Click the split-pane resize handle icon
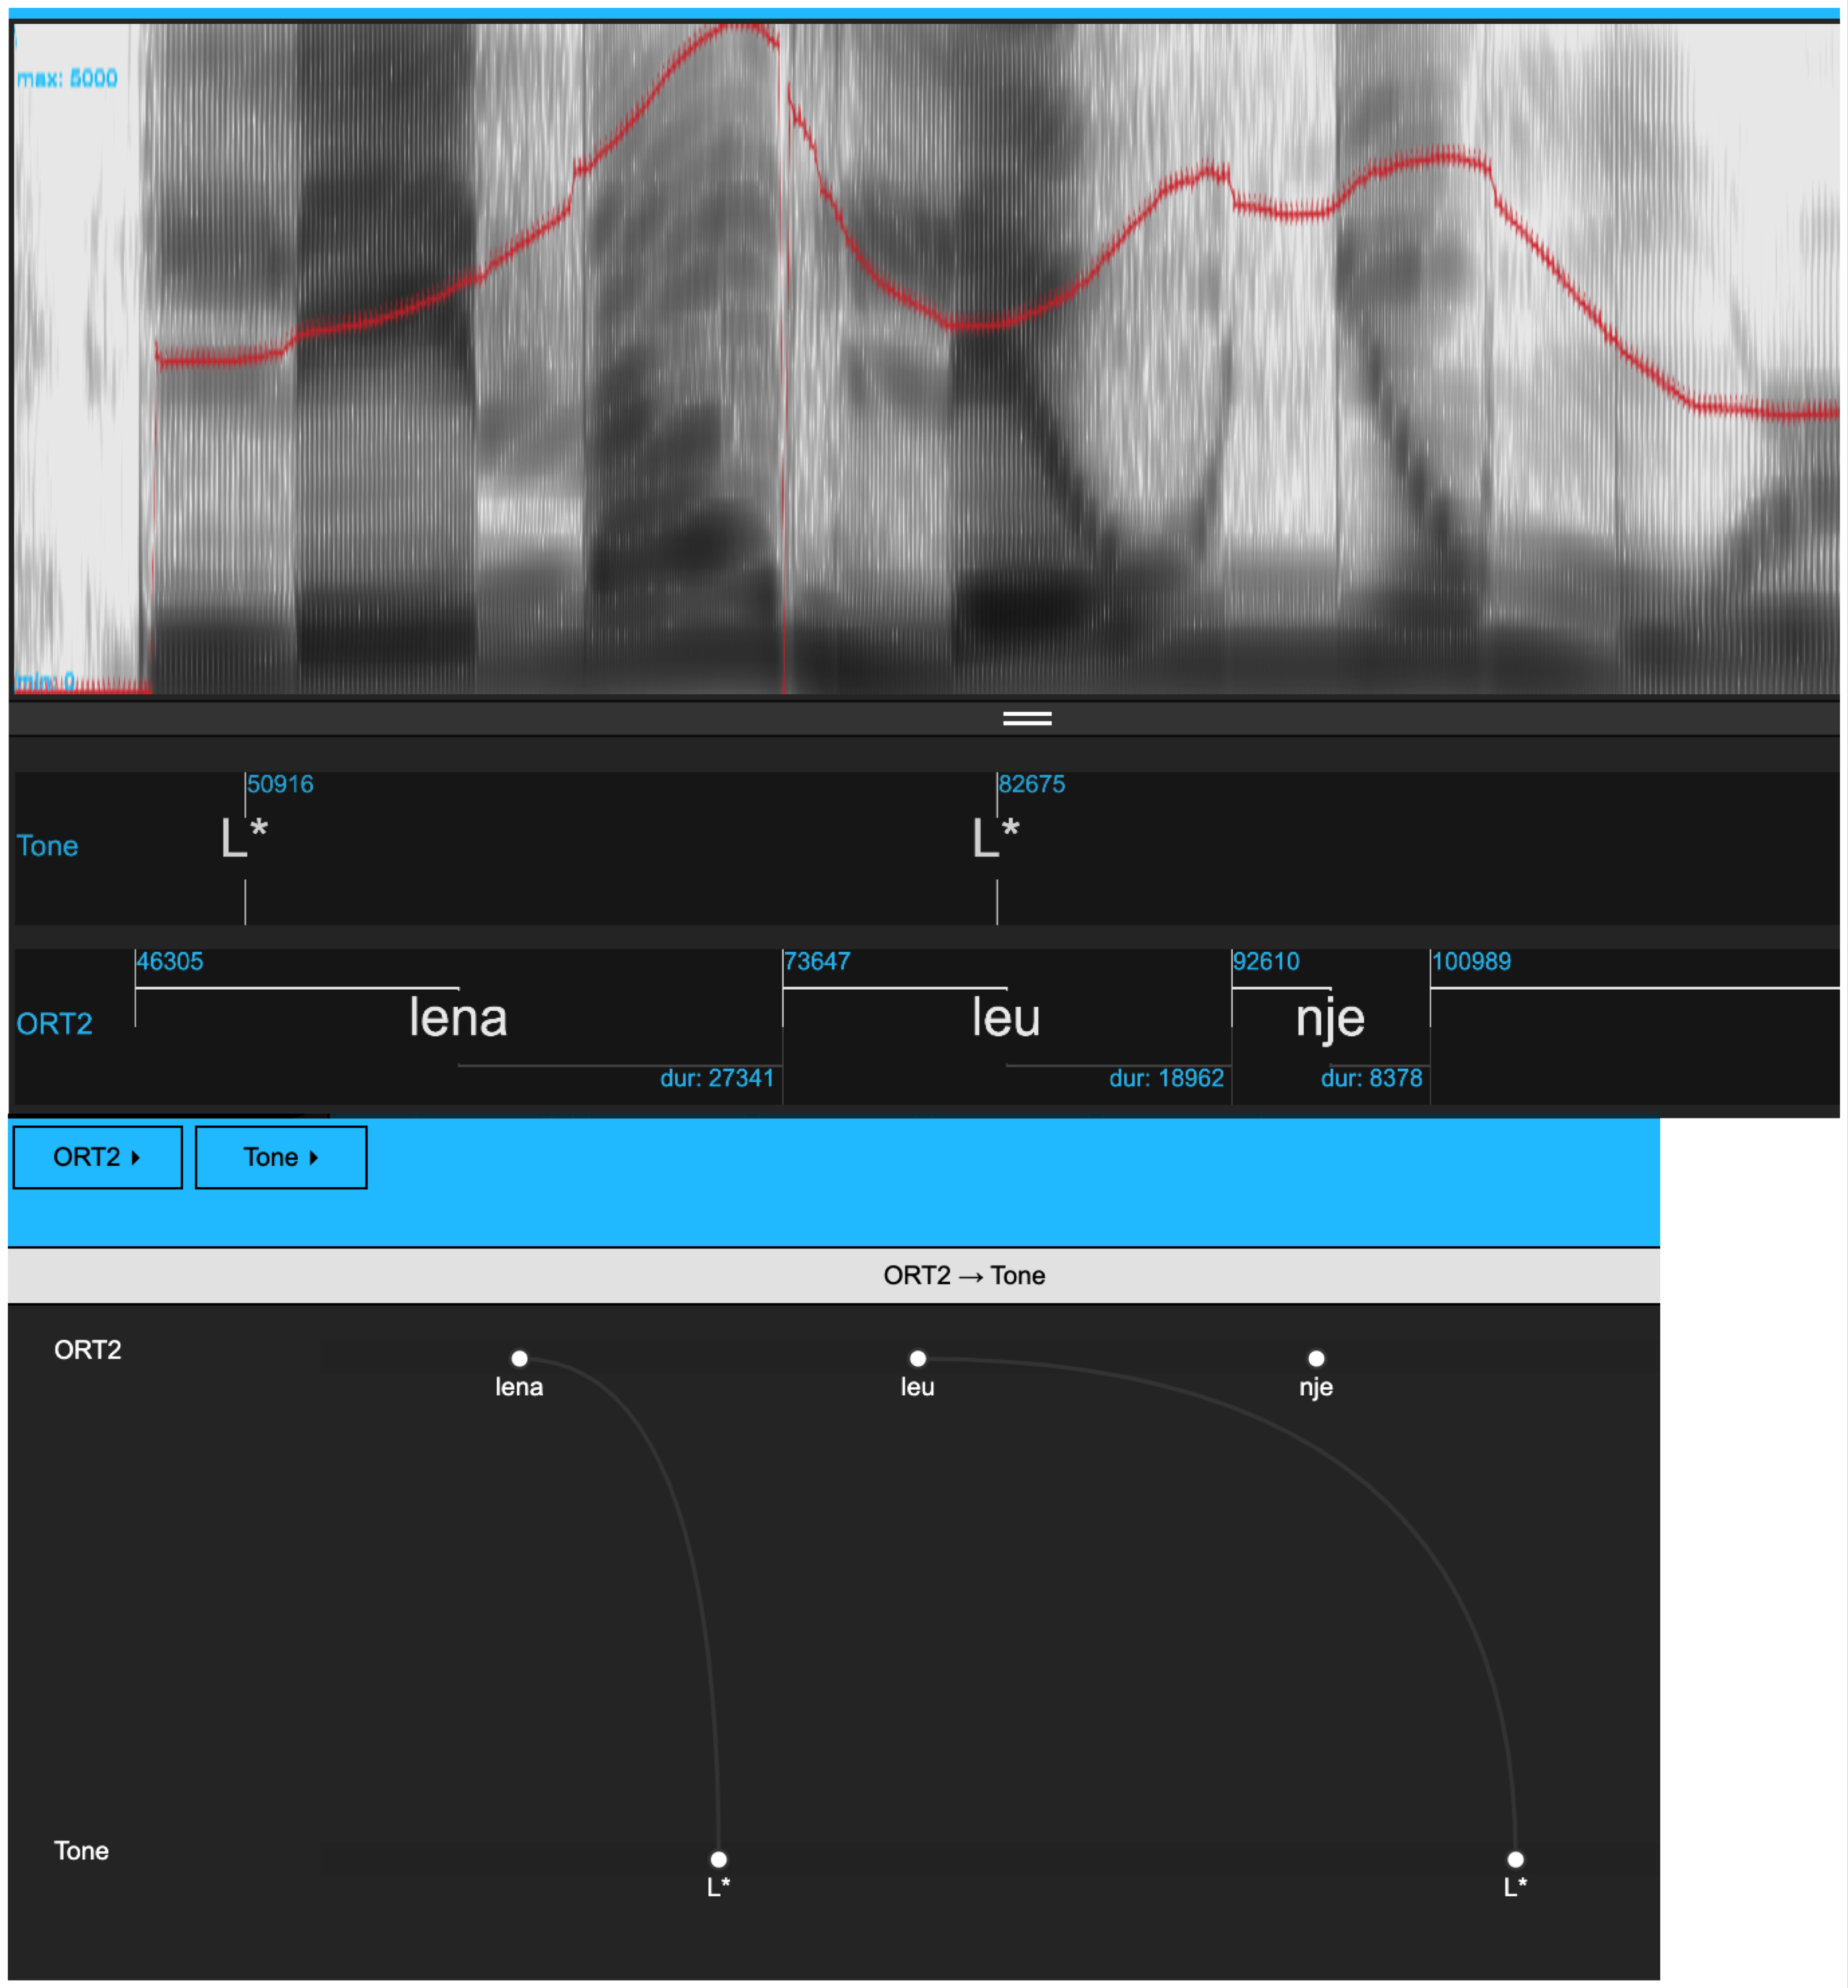Image resolution: width=1848 pixels, height=1988 pixels. pyautogui.click(x=1026, y=718)
